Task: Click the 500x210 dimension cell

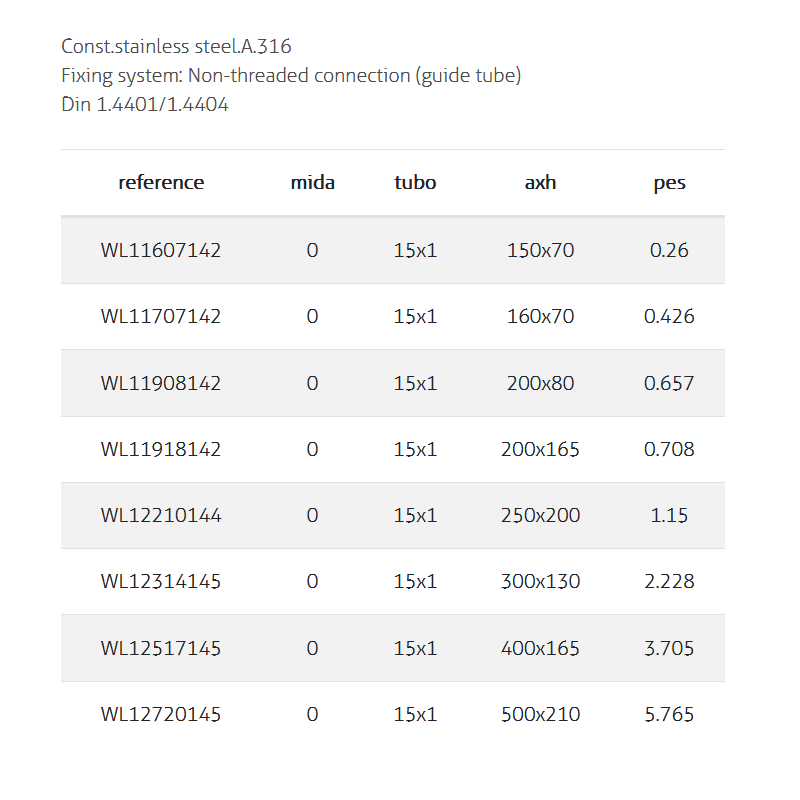Action: coord(540,715)
